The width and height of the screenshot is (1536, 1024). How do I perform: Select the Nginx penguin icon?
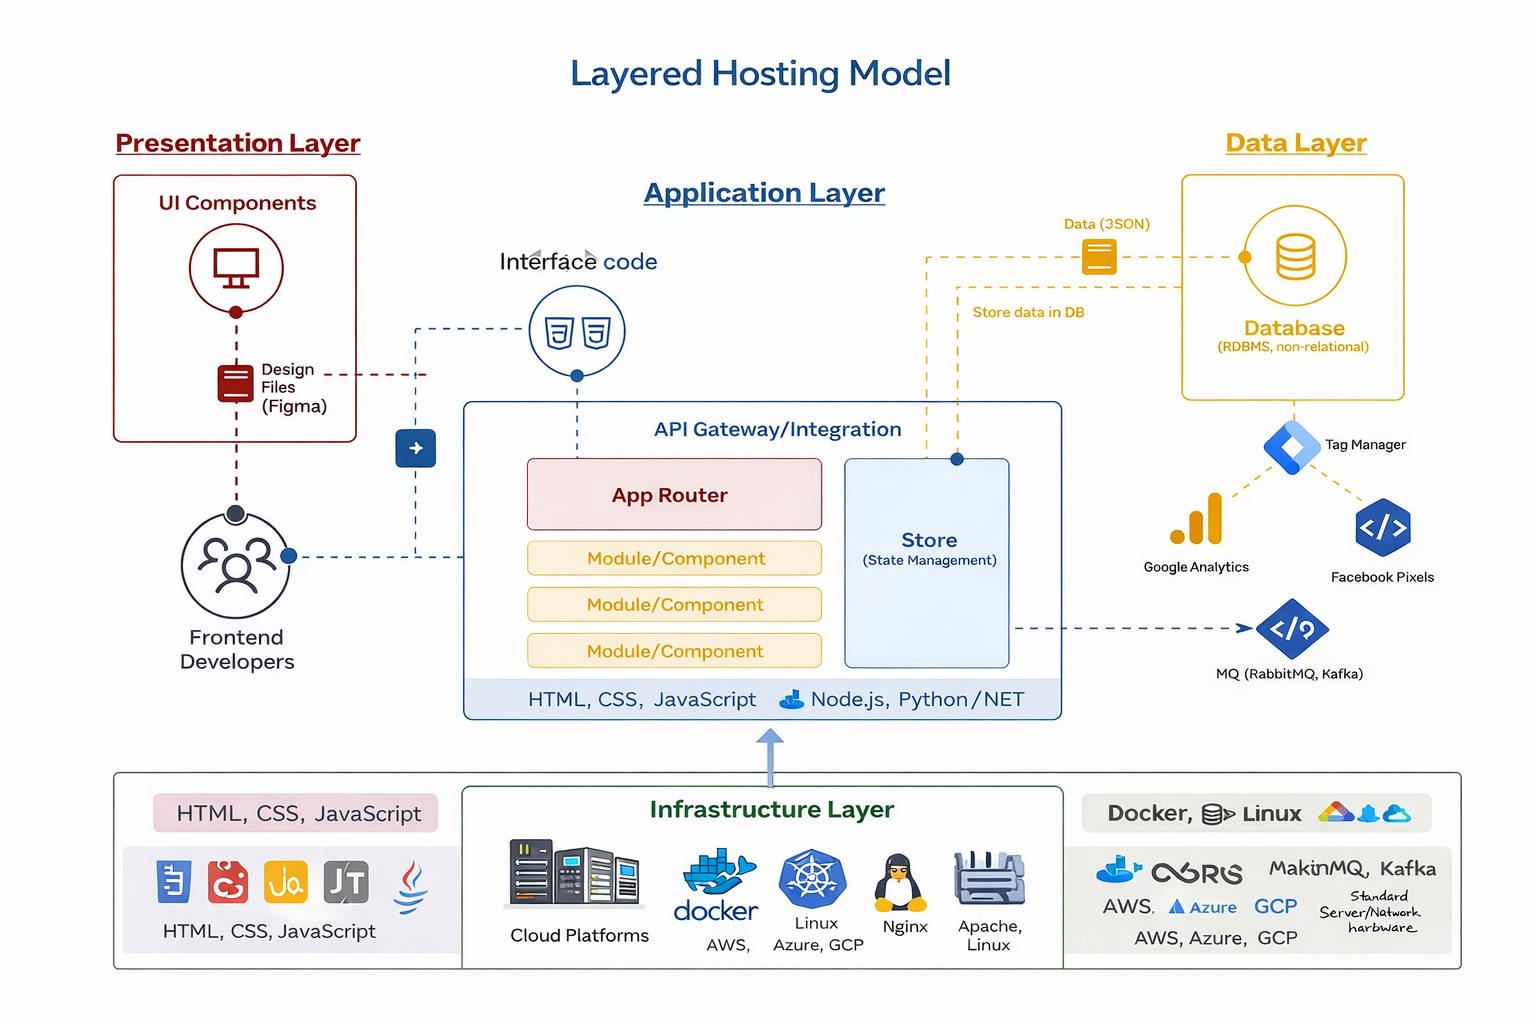[897, 882]
